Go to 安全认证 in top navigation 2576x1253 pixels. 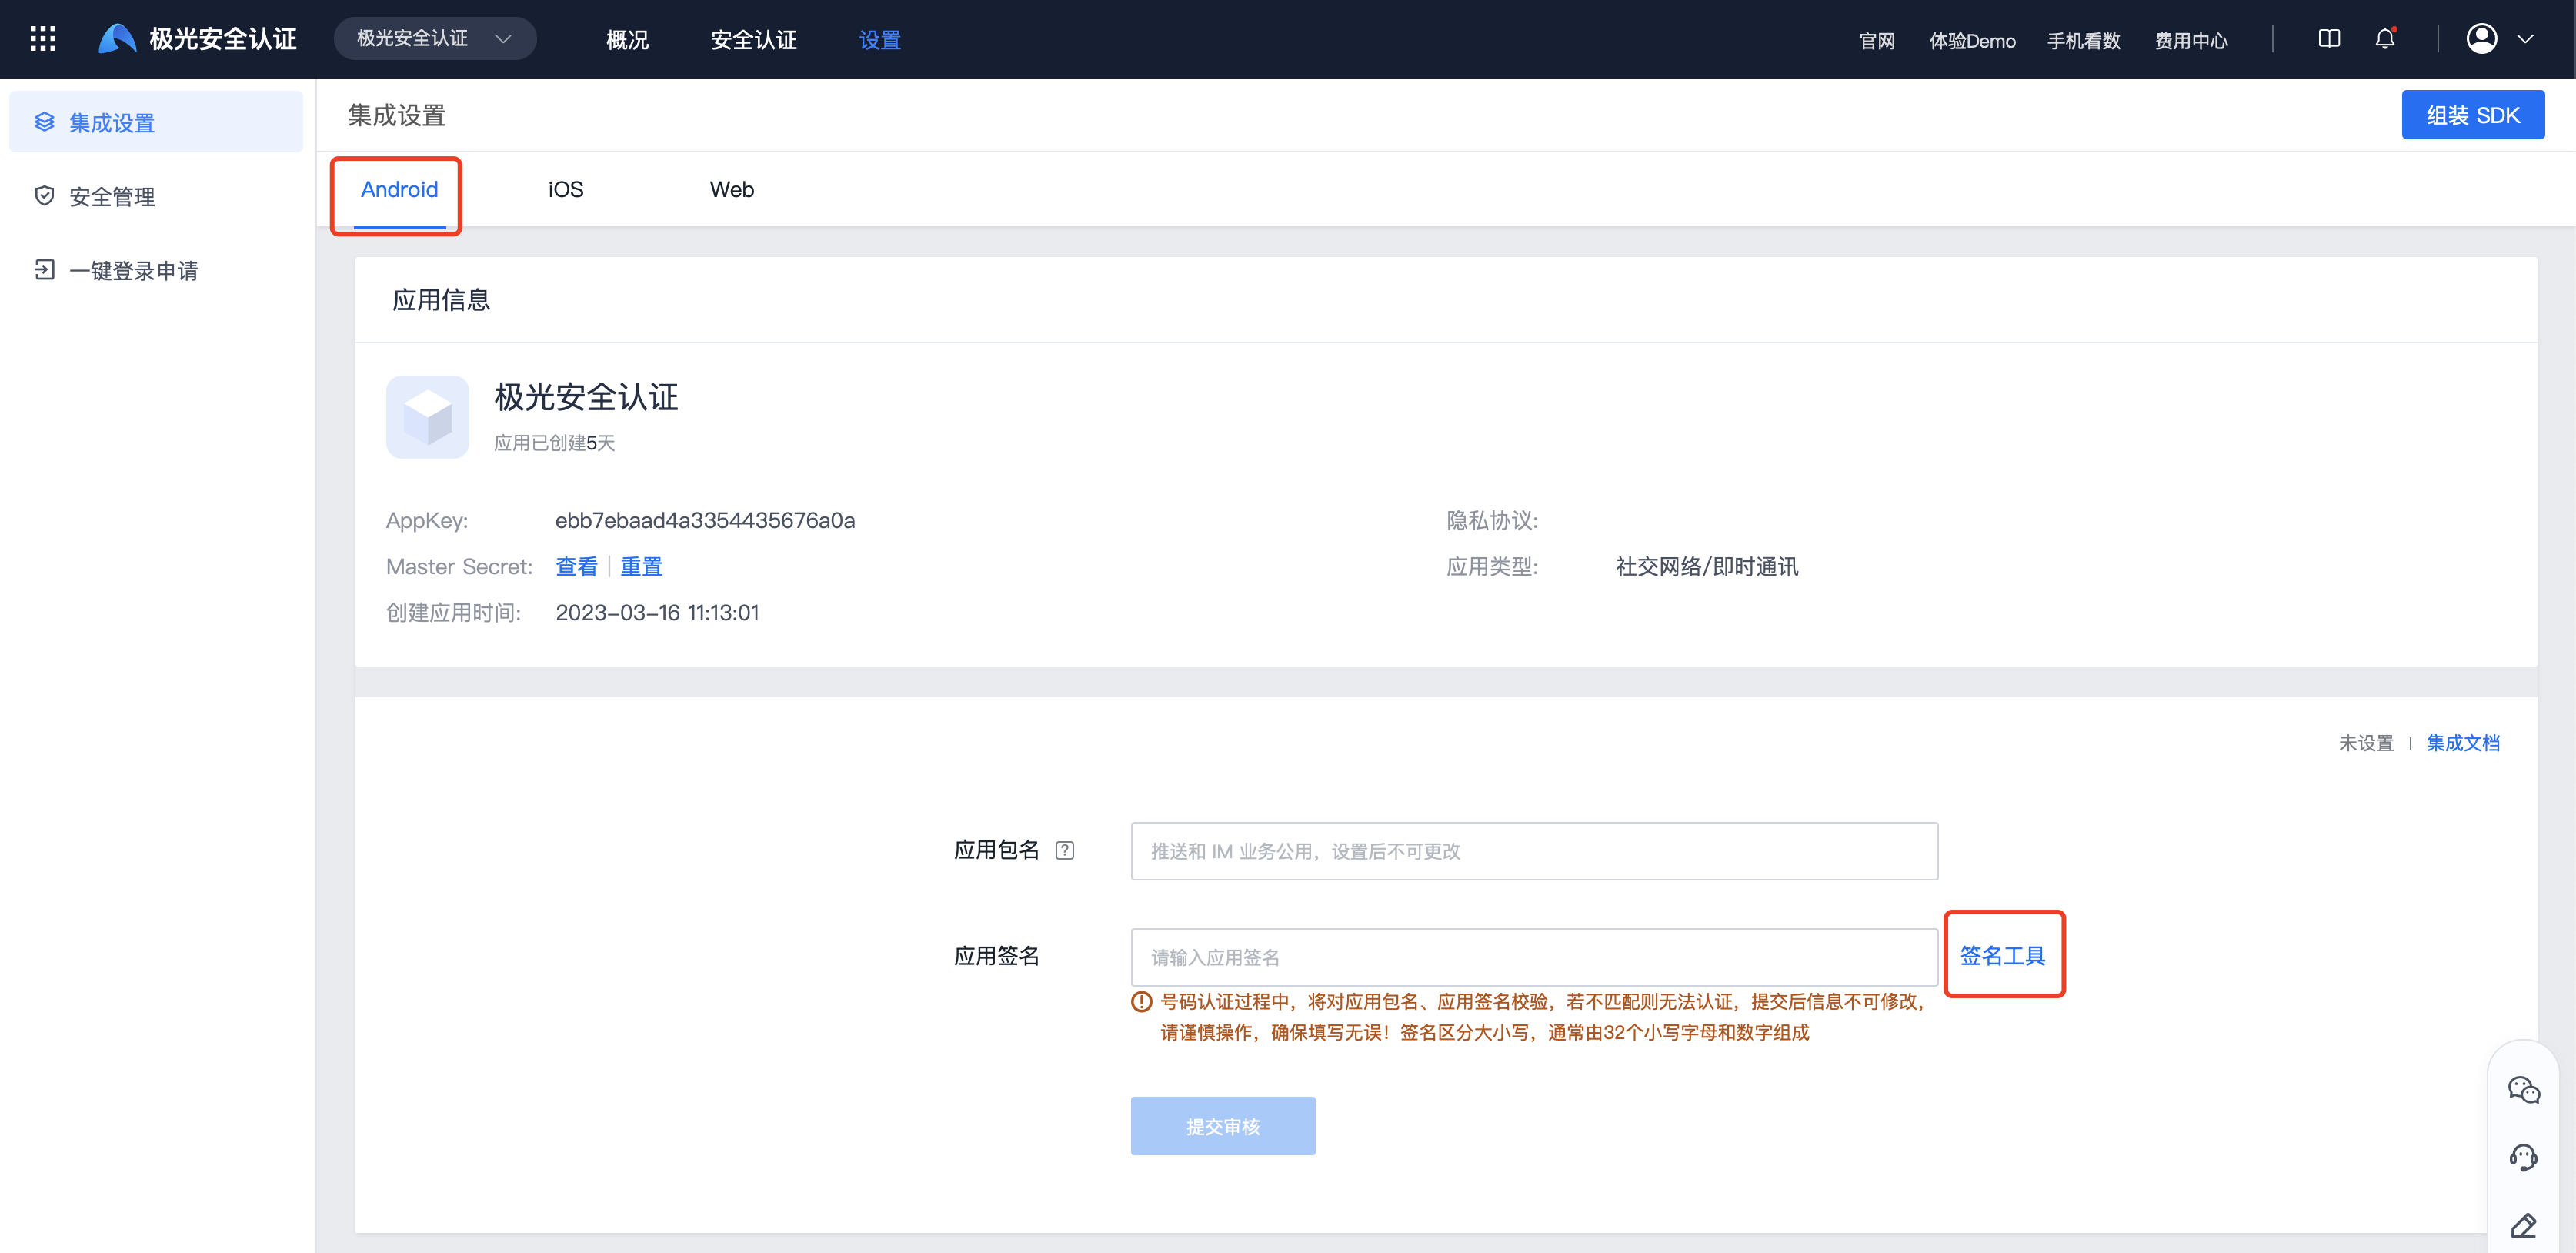pos(754,40)
